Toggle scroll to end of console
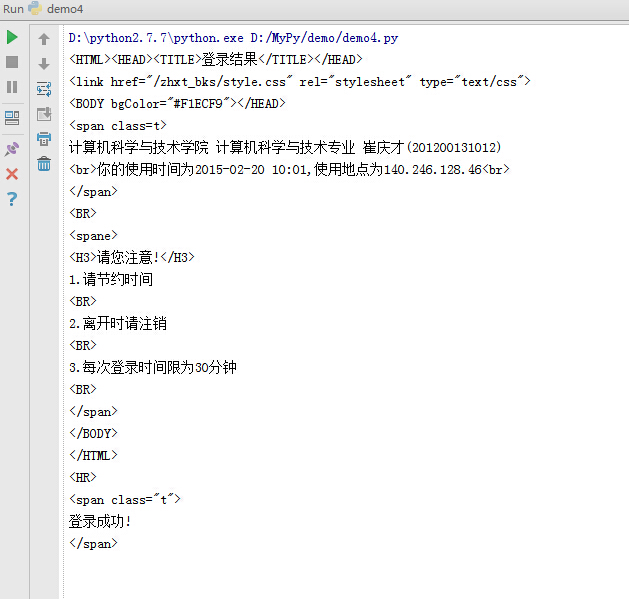Image resolution: width=629 pixels, height=603 pixels. (44, 114)
